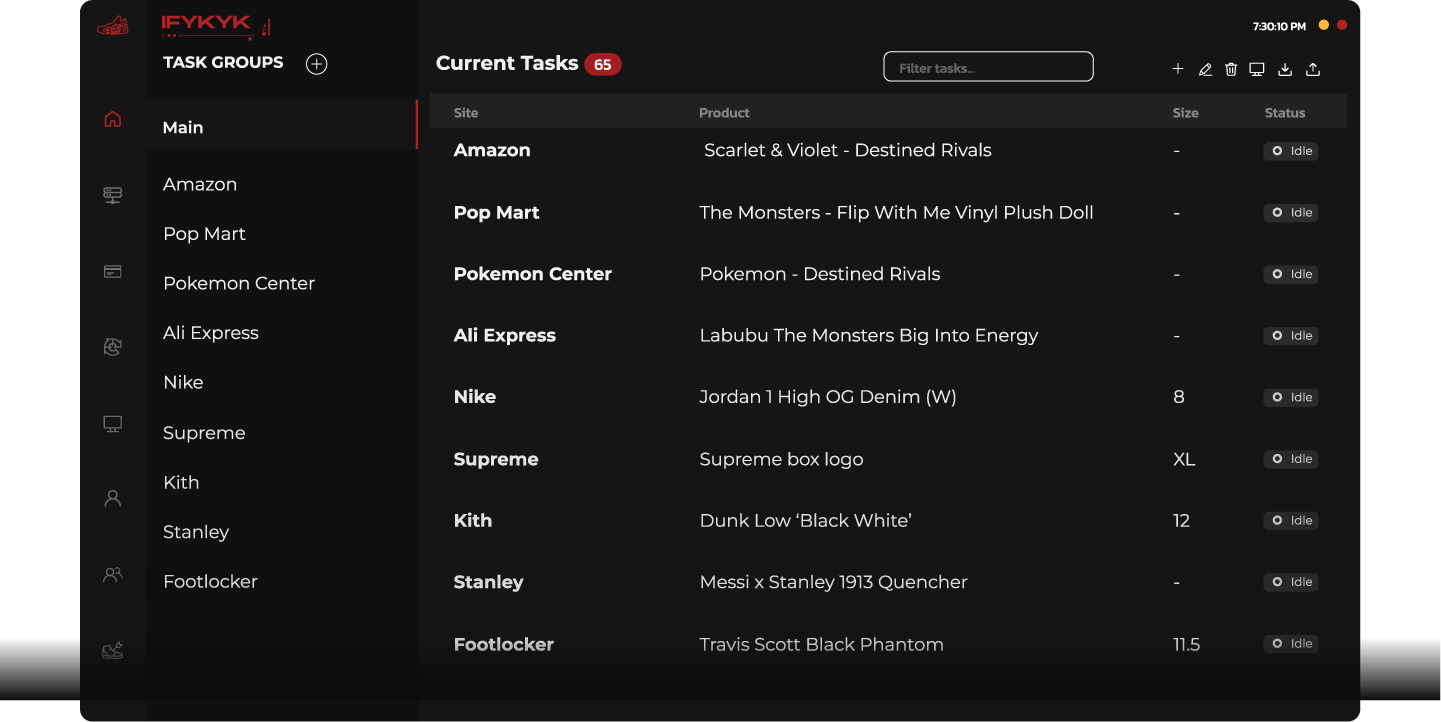Click the monitor icon in tasks toolbar
Screen dimensions: 1441x722
pos(1257,69)
